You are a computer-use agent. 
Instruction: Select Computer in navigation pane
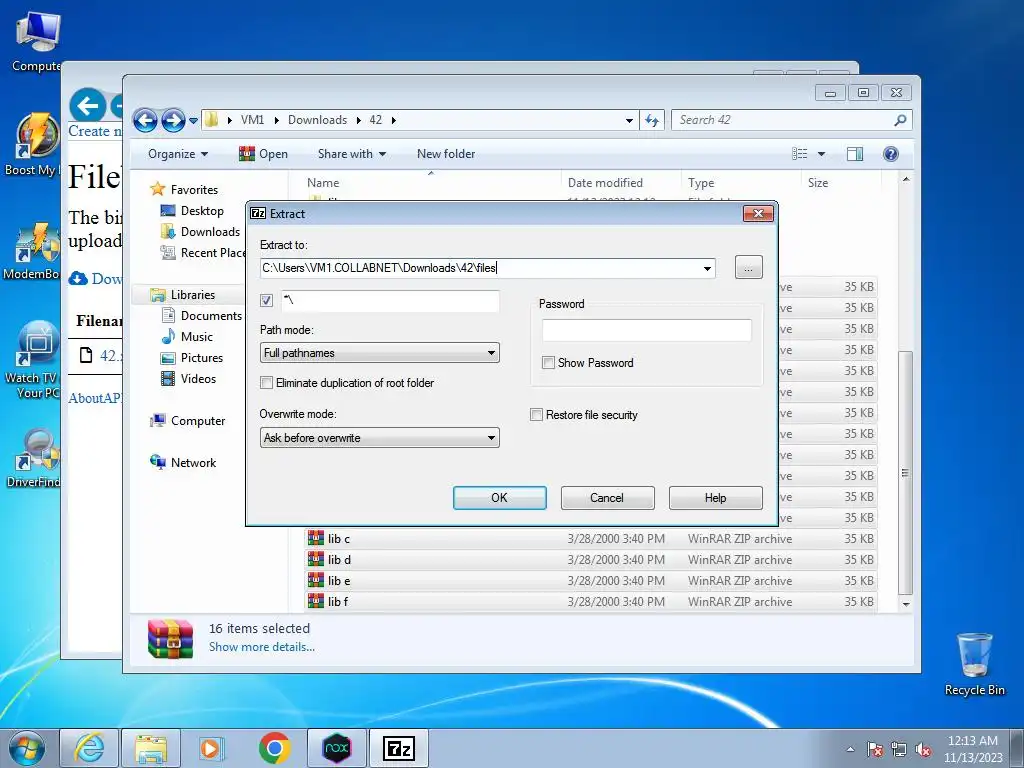point(187,421)
